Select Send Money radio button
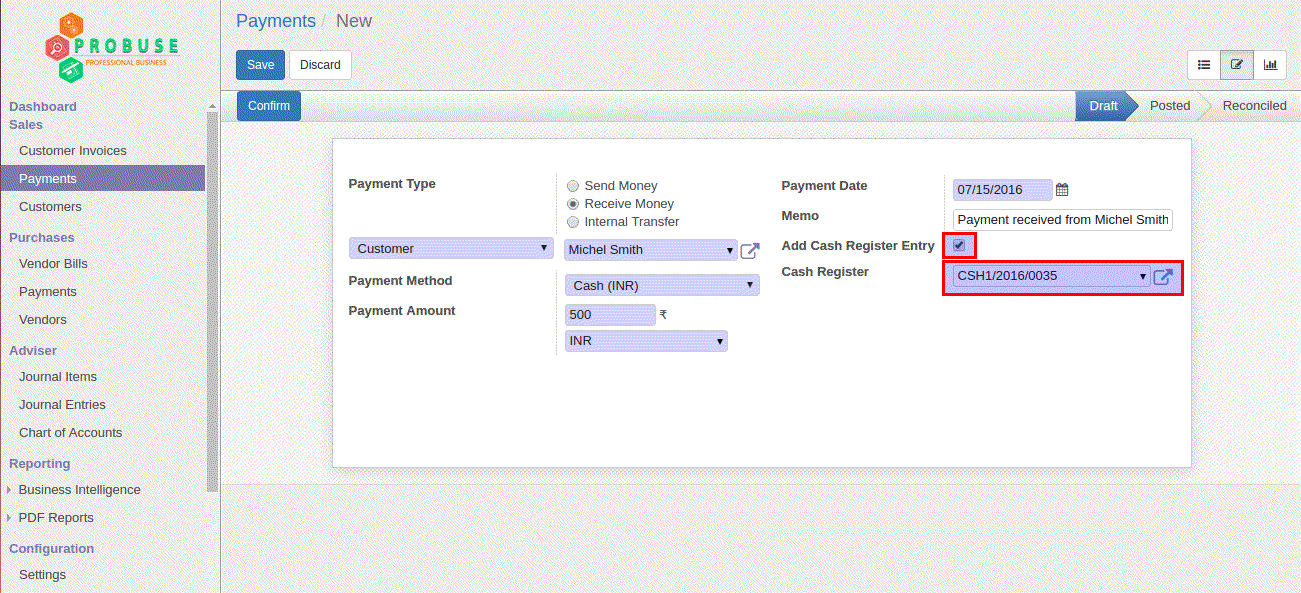 (573, 186)
